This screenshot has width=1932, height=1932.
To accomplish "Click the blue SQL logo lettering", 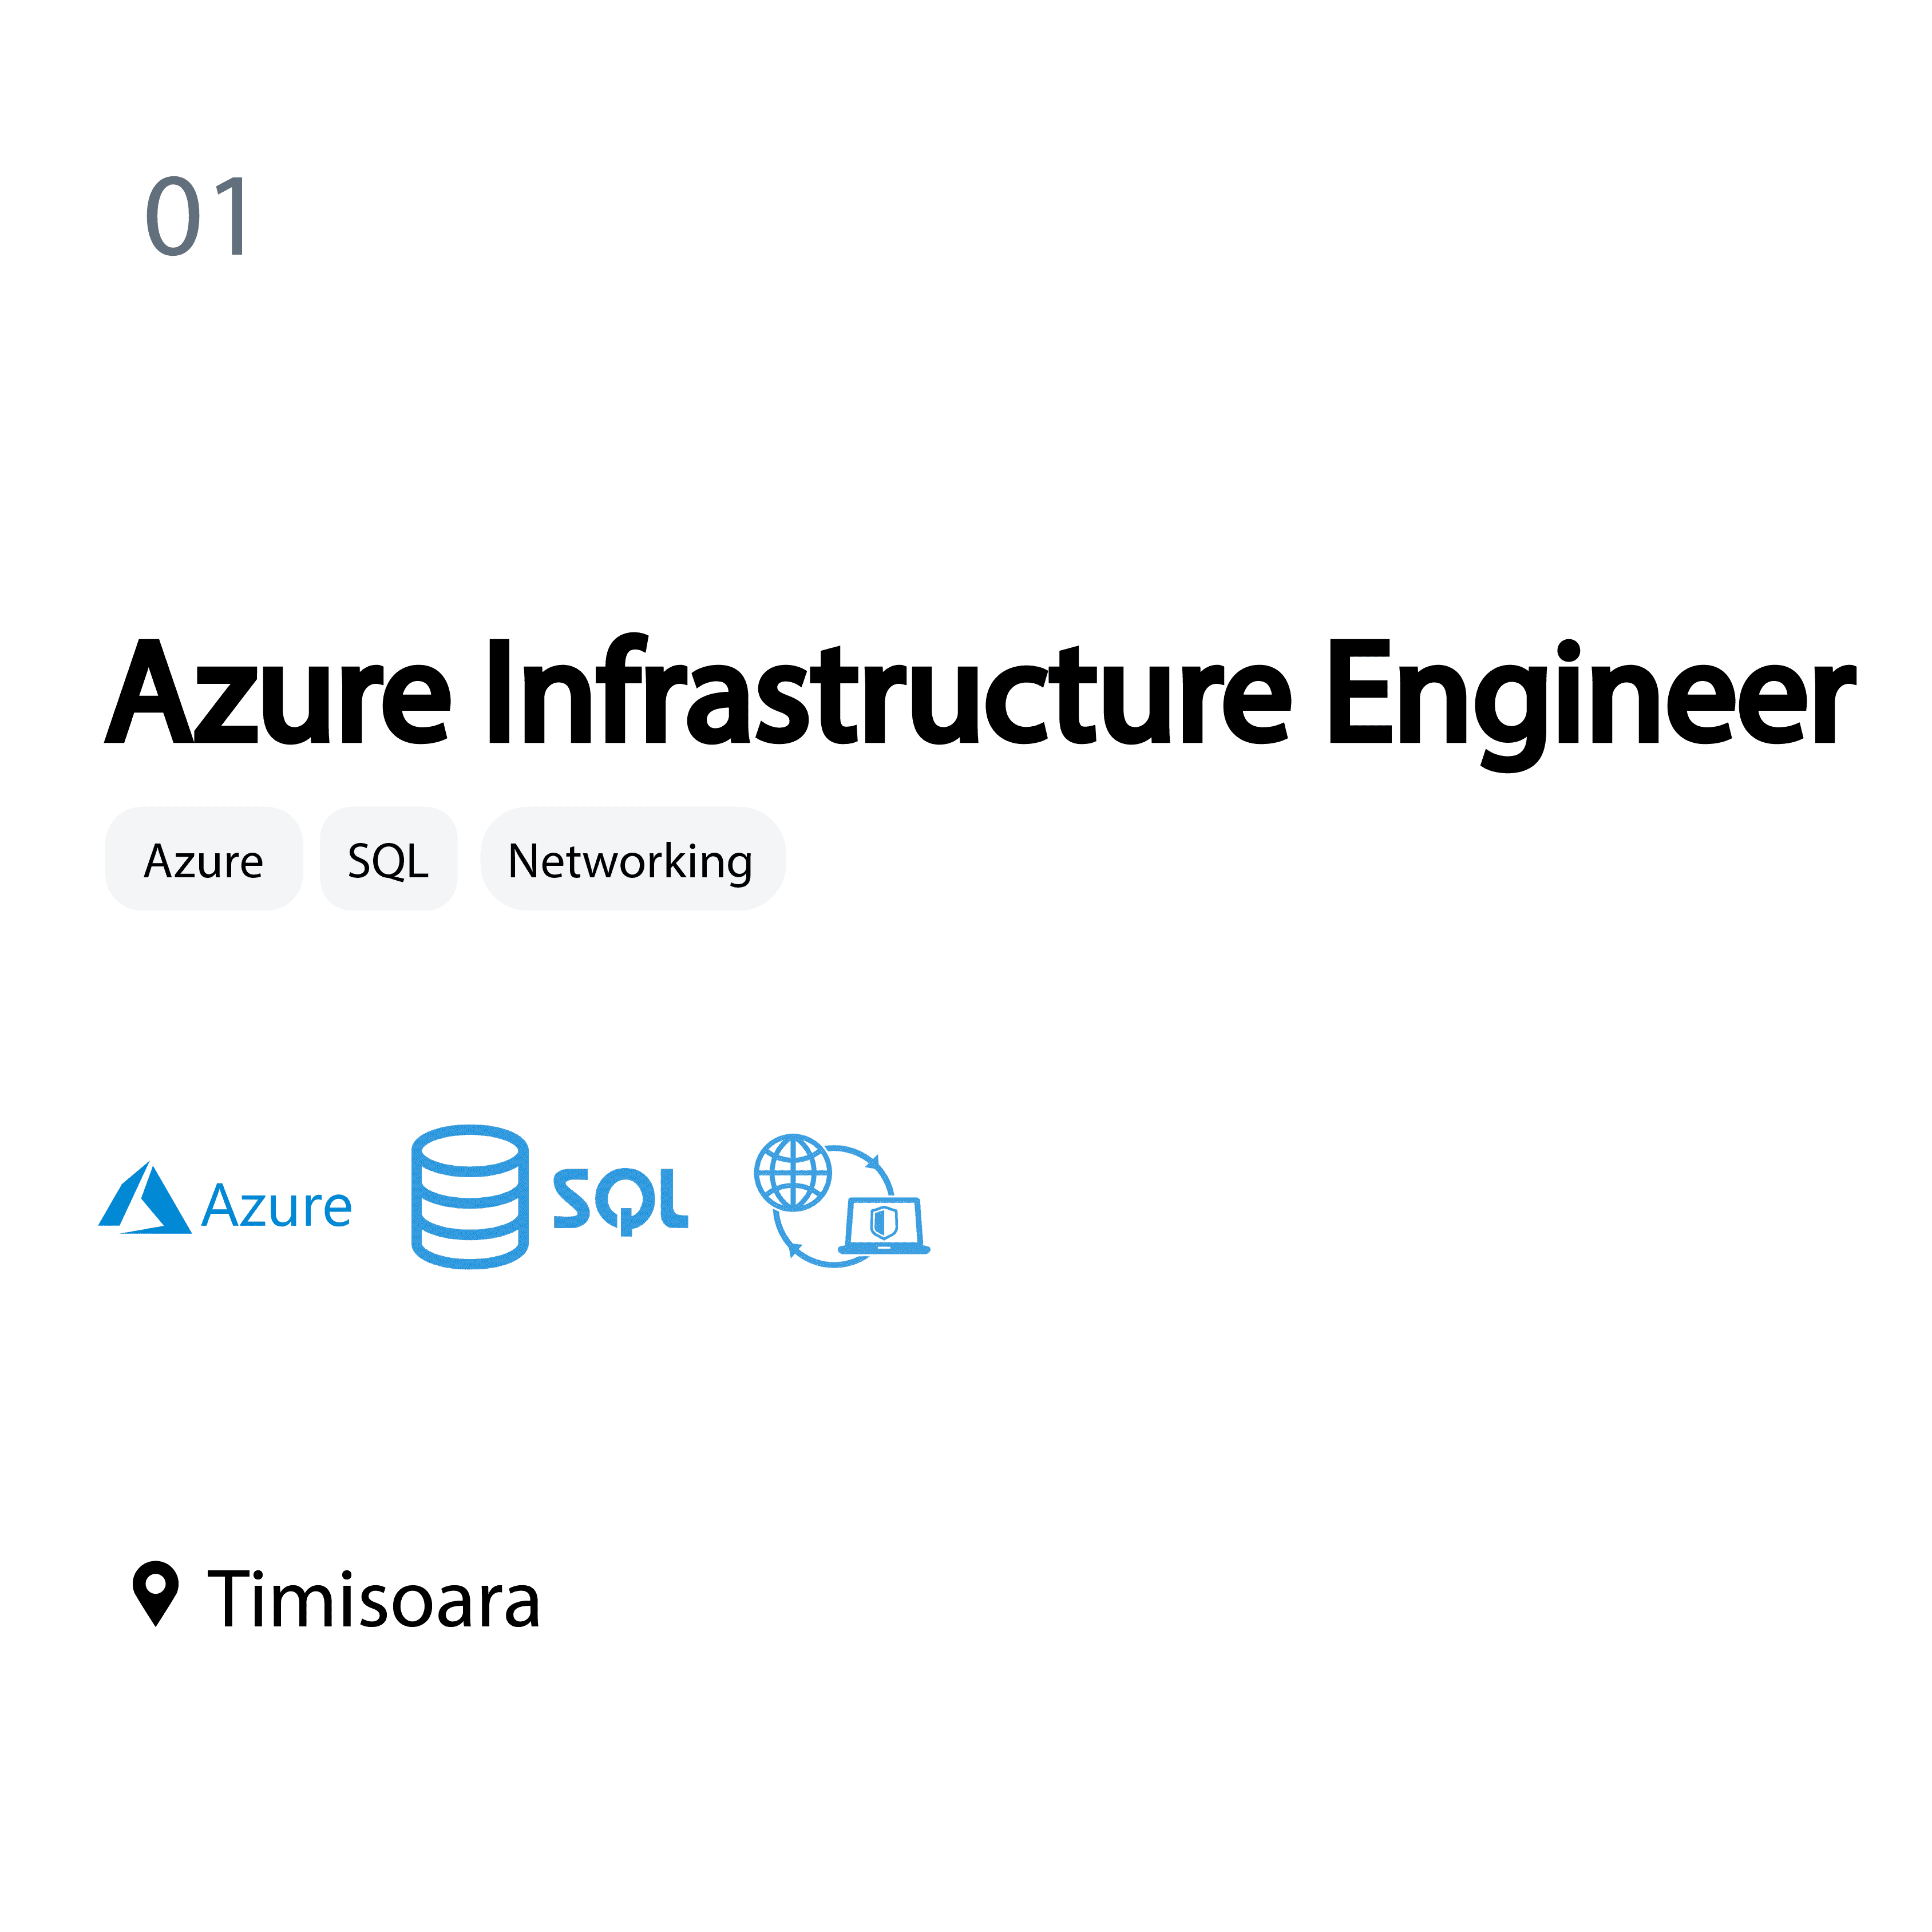I will 620,1199.
